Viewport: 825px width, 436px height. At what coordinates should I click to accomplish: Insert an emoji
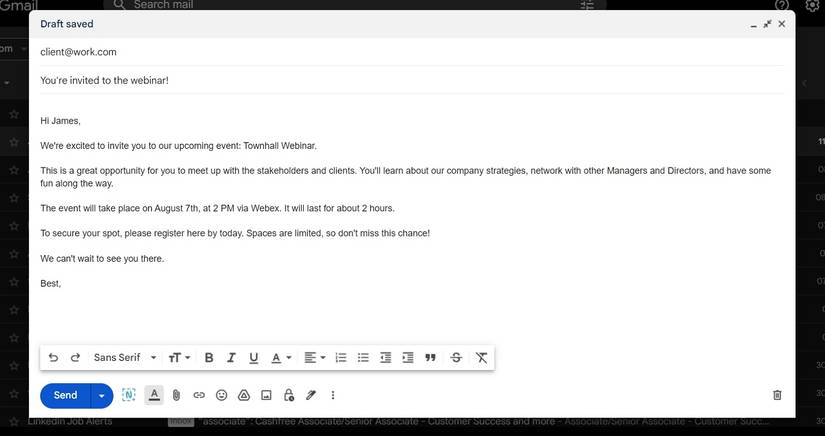(x=222, y=395)
